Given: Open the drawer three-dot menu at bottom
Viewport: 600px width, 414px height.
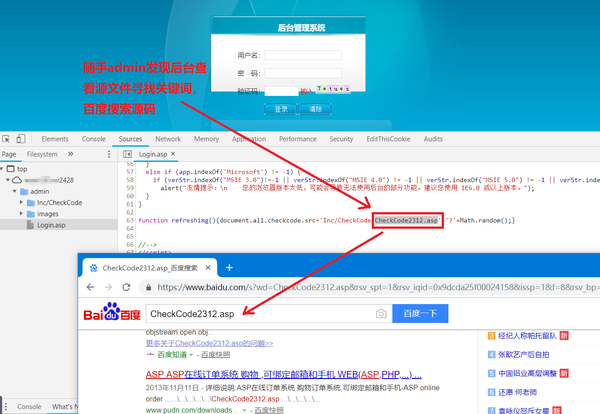Looking at the screenshot, I should point(6,406).
